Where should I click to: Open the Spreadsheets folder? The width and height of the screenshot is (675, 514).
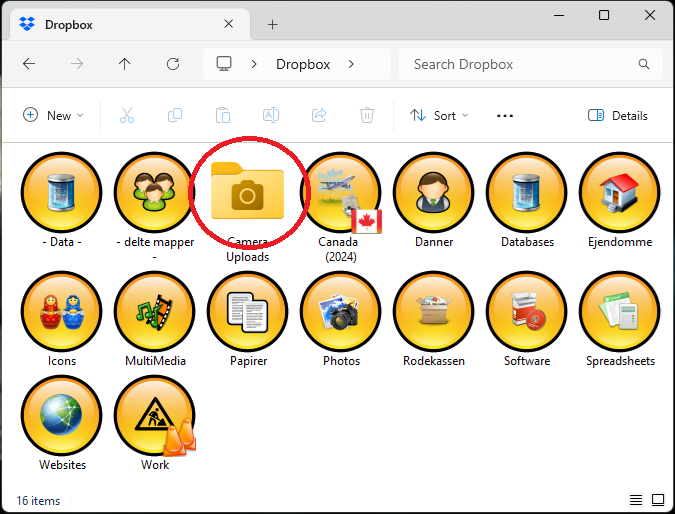coord(619,311)
